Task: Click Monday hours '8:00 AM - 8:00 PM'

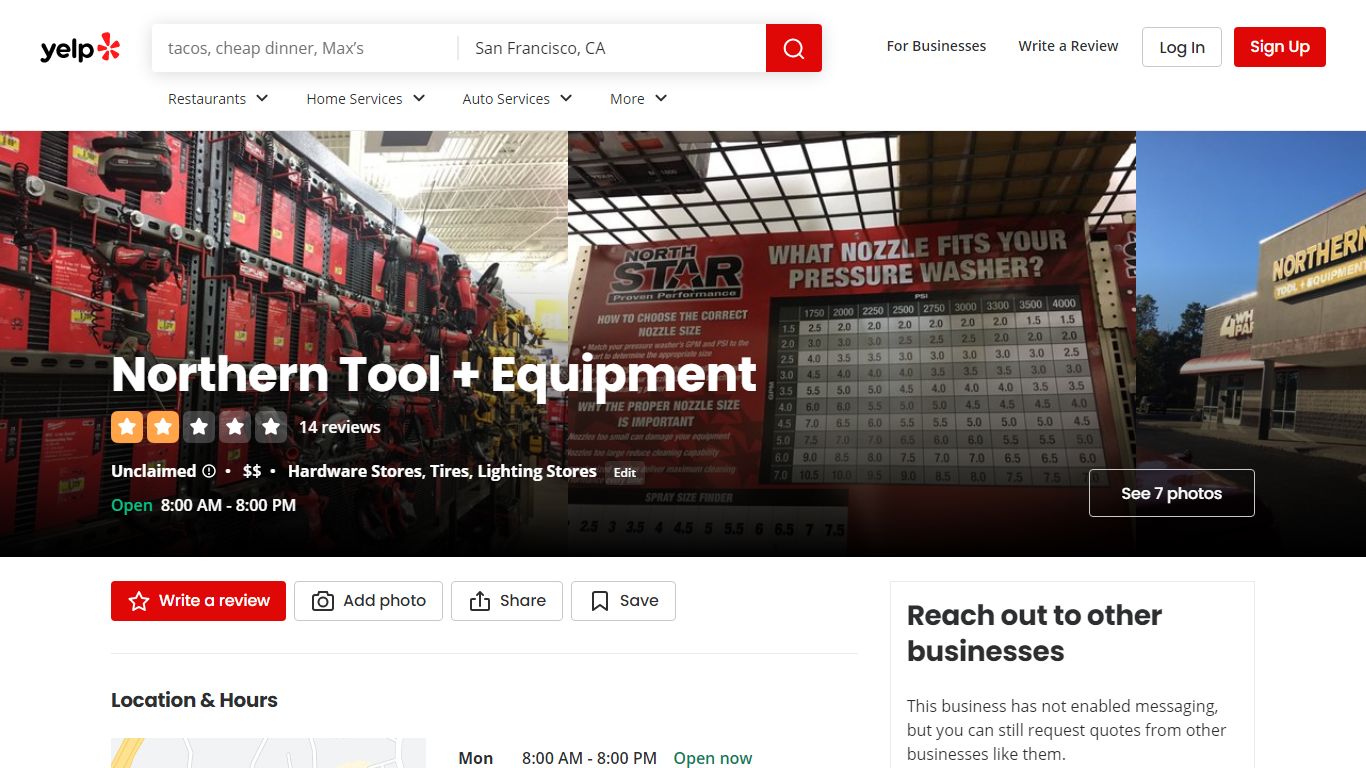Action: [x=589, y=758]
